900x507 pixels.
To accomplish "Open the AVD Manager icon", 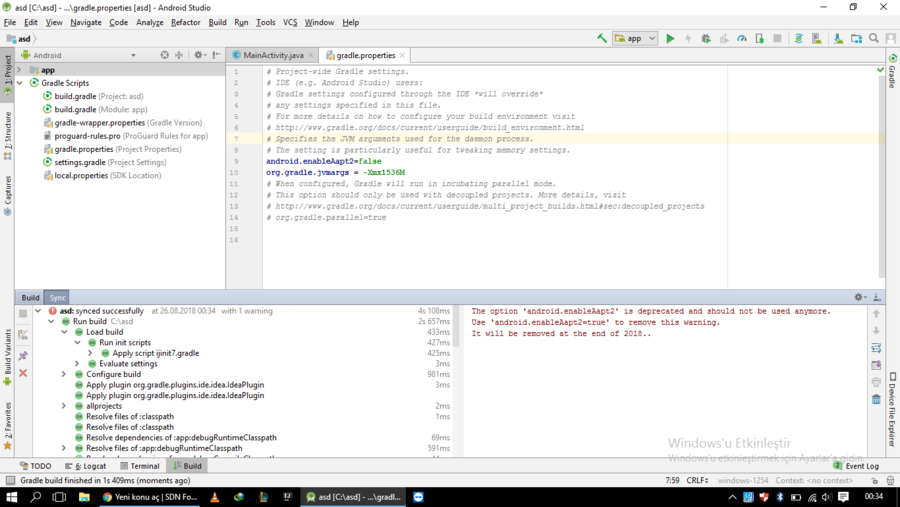I will (816, 38).
